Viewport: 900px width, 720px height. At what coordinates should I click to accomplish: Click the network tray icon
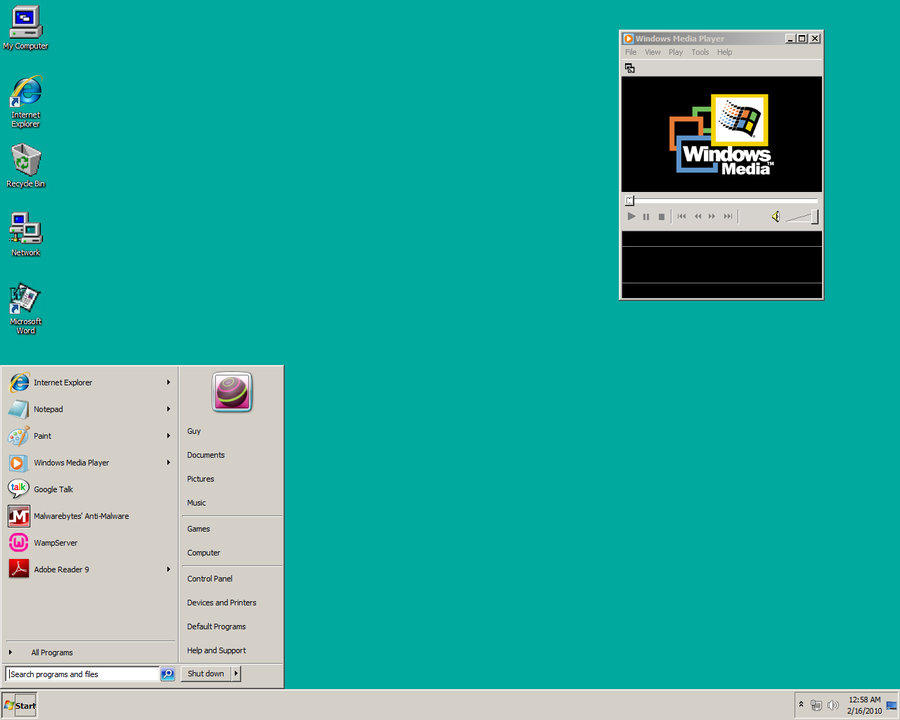tap(816, 704)
